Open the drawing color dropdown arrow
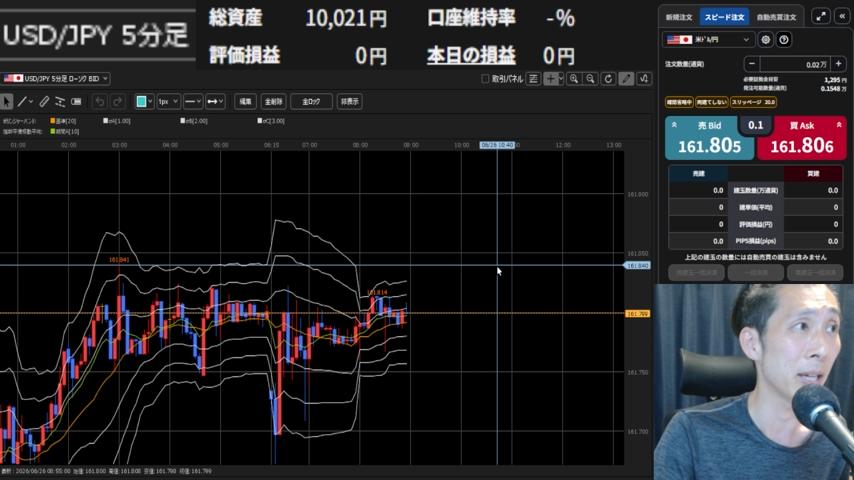 [150, 101]
